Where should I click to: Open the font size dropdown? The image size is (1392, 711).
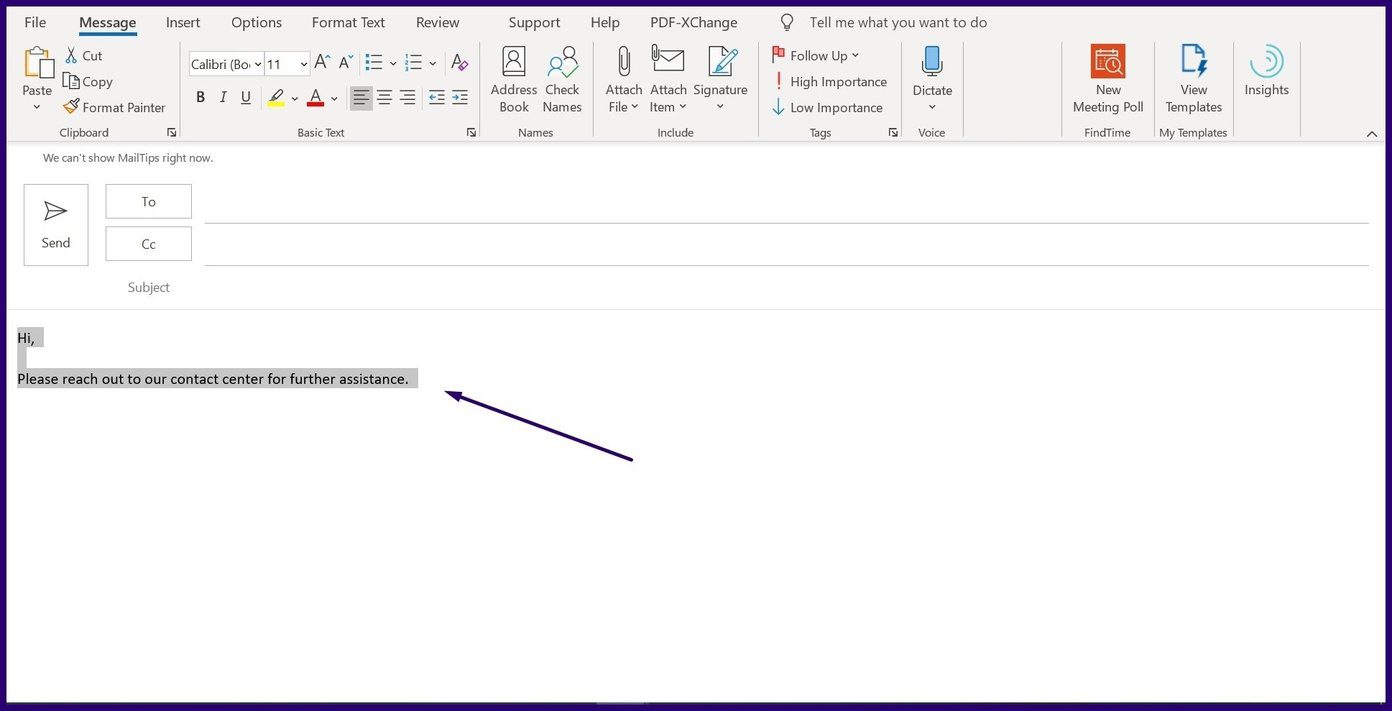pos(303,64)
